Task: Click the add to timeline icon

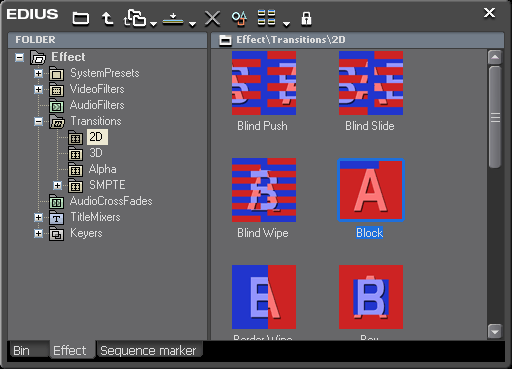Action: tap(173, 19)
